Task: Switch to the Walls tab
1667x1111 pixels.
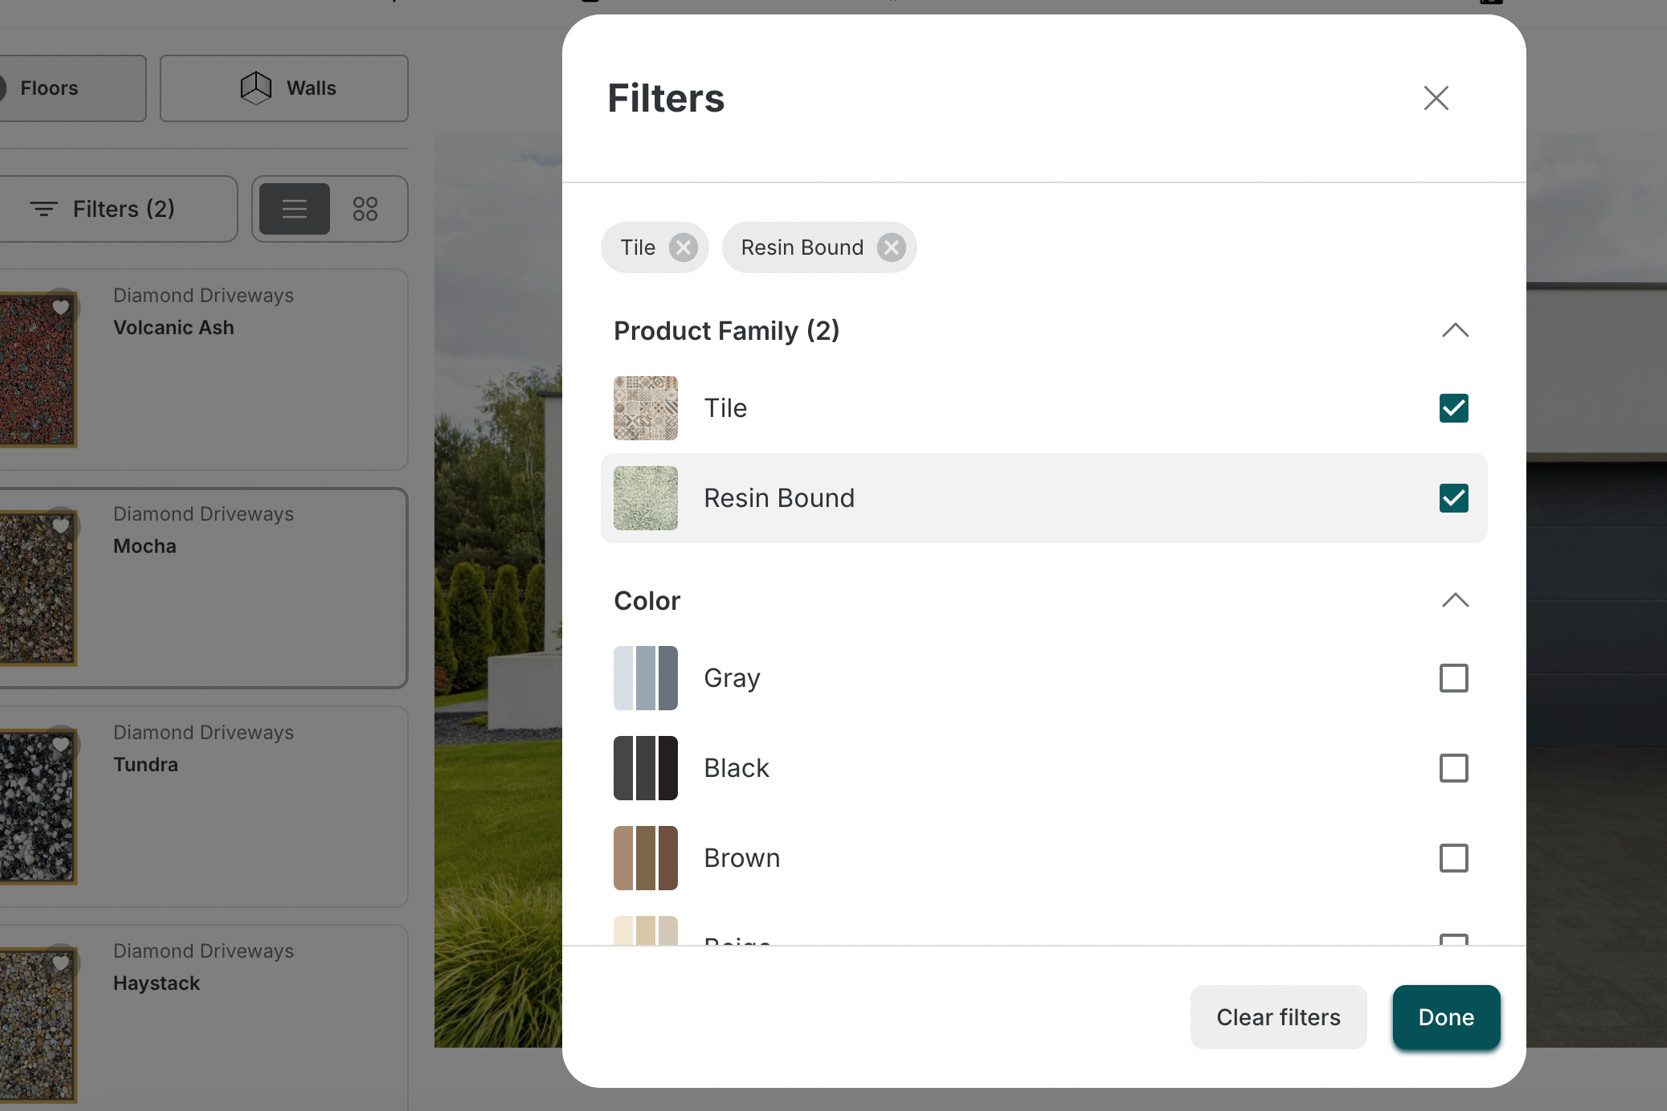Action: coord(284,88)
